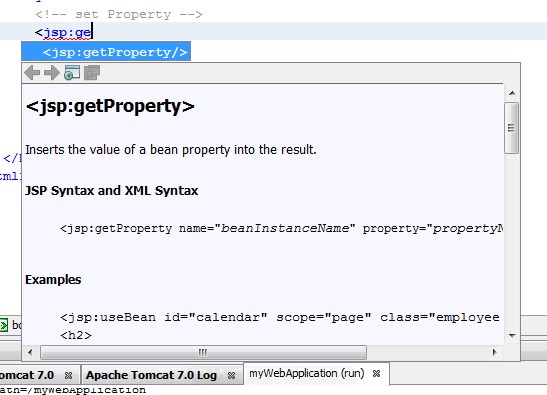Open documentation in external web browser icon
The width and height of the screenshot is (547, 395).
tap(72, 73)
